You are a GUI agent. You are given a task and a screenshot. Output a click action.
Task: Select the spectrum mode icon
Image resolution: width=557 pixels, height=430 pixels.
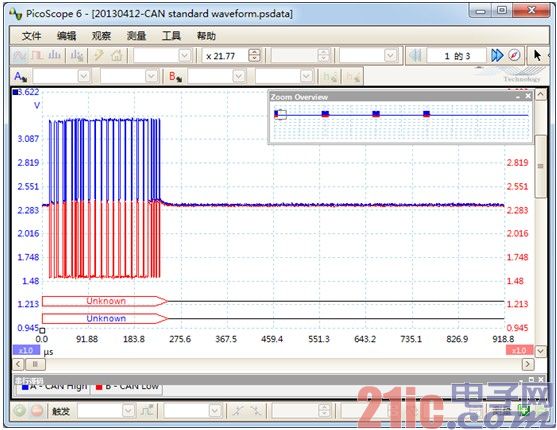tap(54, 55)
